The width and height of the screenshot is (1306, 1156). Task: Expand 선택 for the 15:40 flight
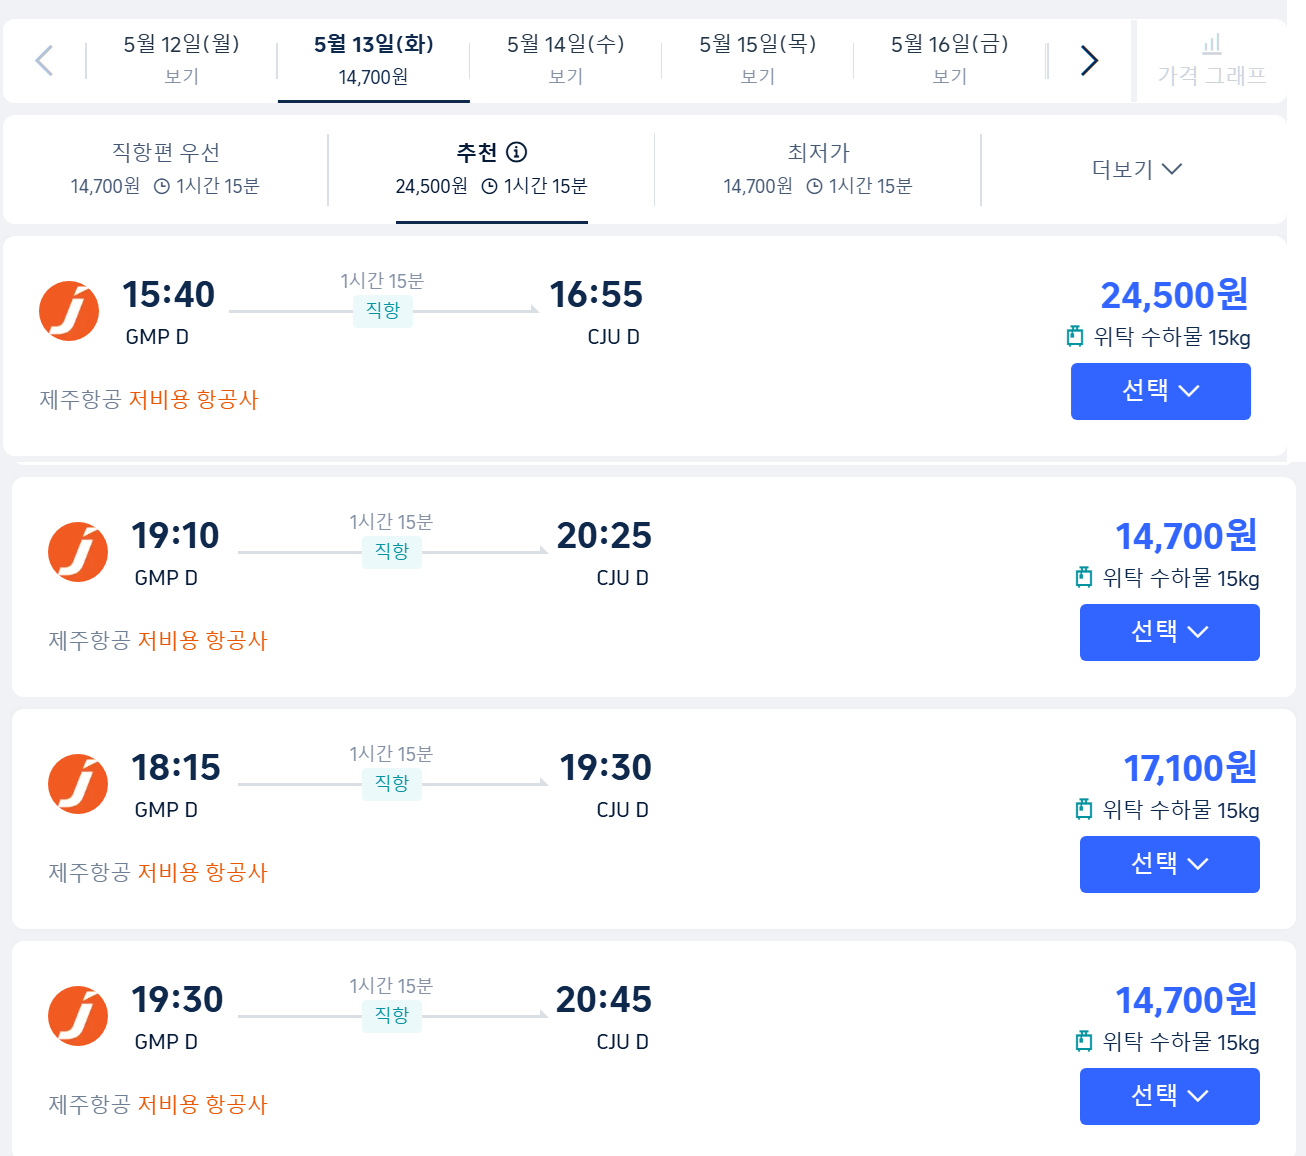tap(1160, 391)
